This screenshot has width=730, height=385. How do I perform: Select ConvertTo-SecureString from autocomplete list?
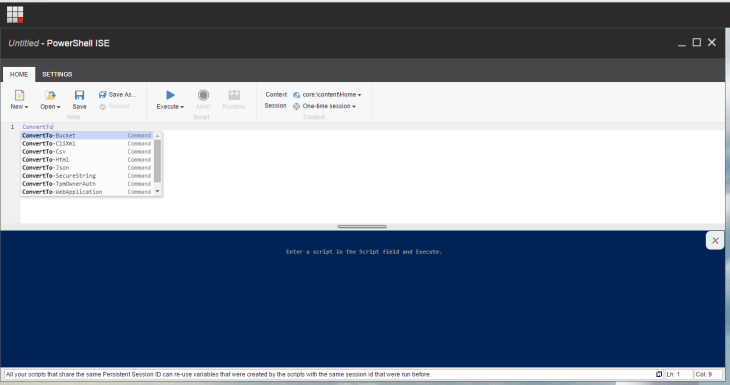tap(87, 176)
